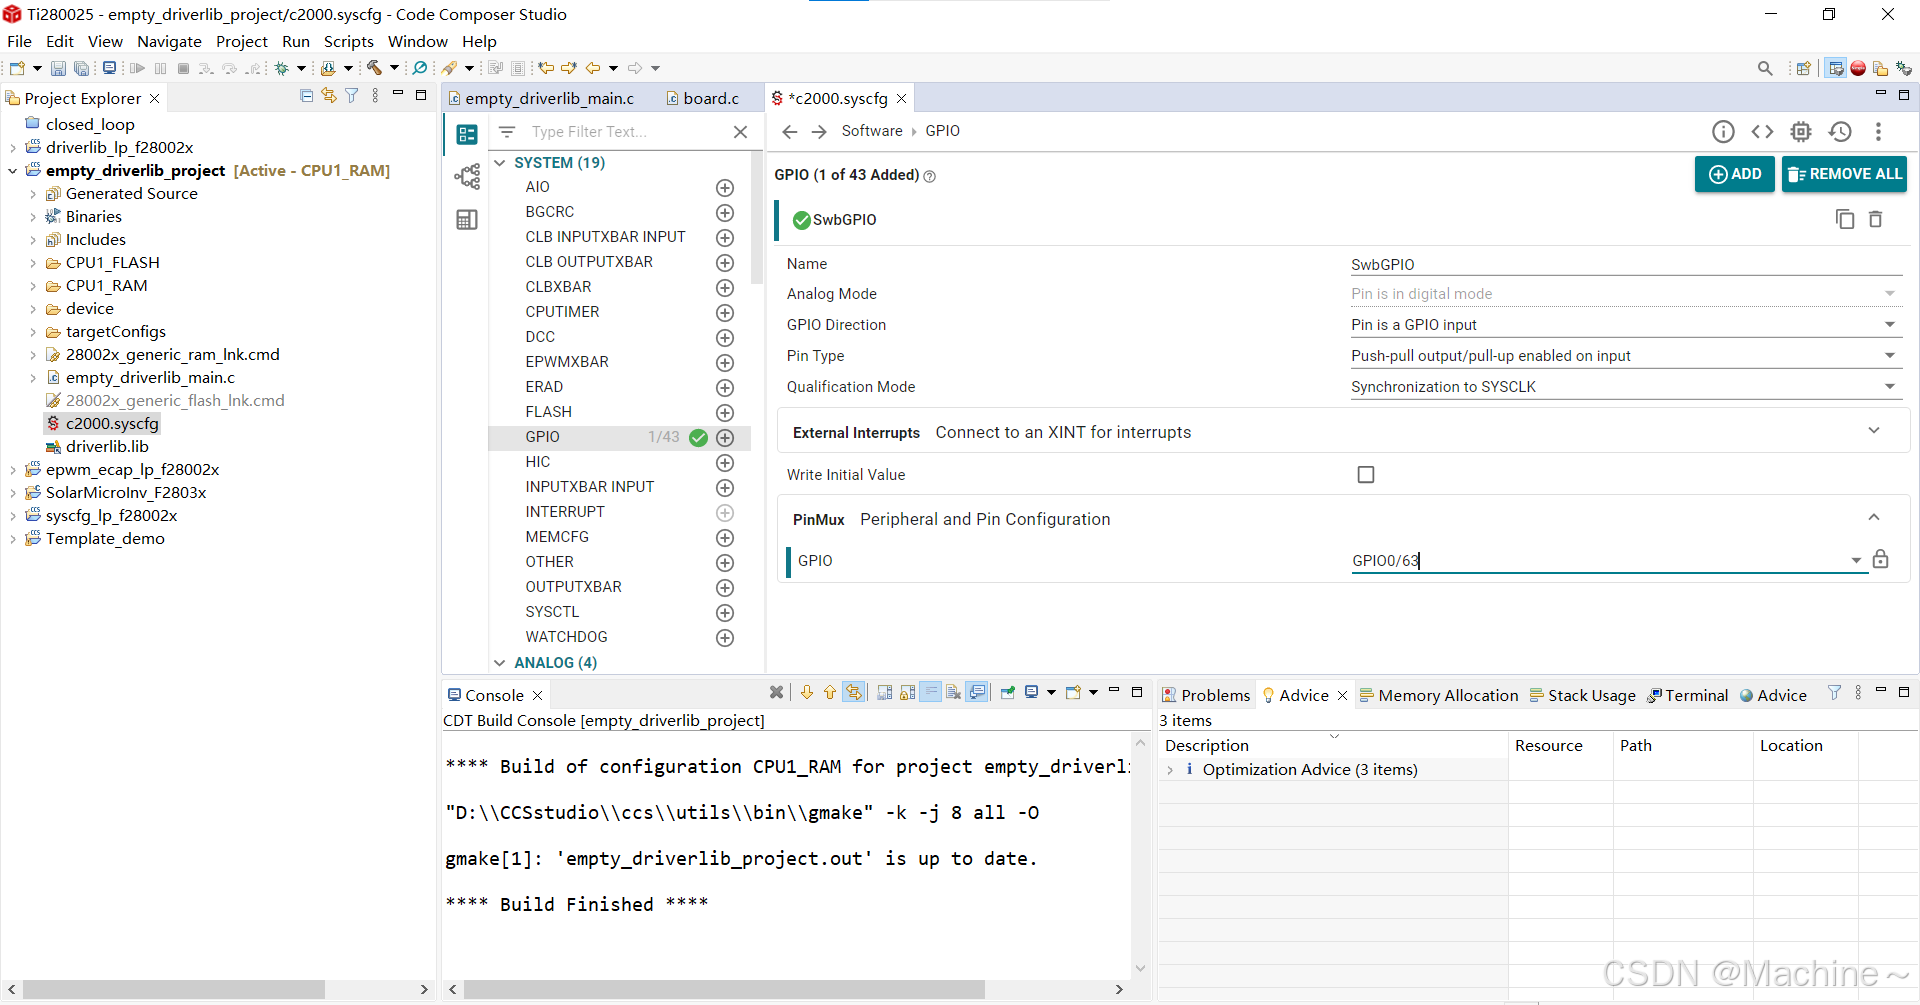Viewport: 1920px width, 1005px height.
Task: Click the Software breadcrumb link
Action: pyautogui.click(x=872, y=131)
